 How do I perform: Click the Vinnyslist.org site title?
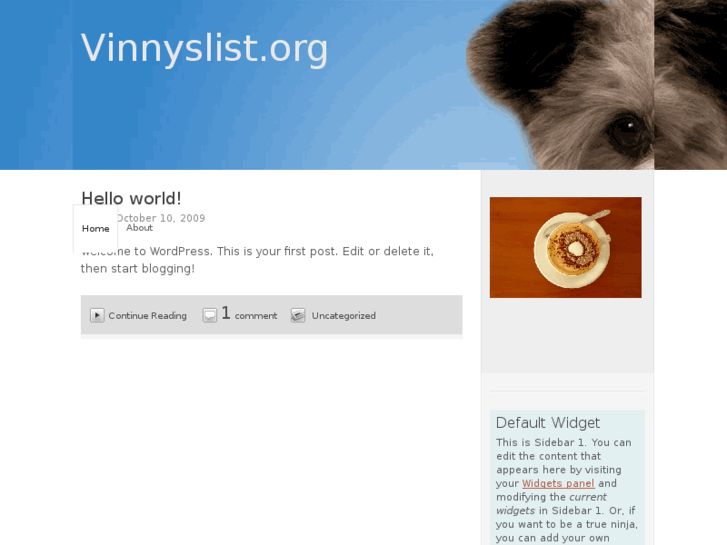(x=204, y=48)
